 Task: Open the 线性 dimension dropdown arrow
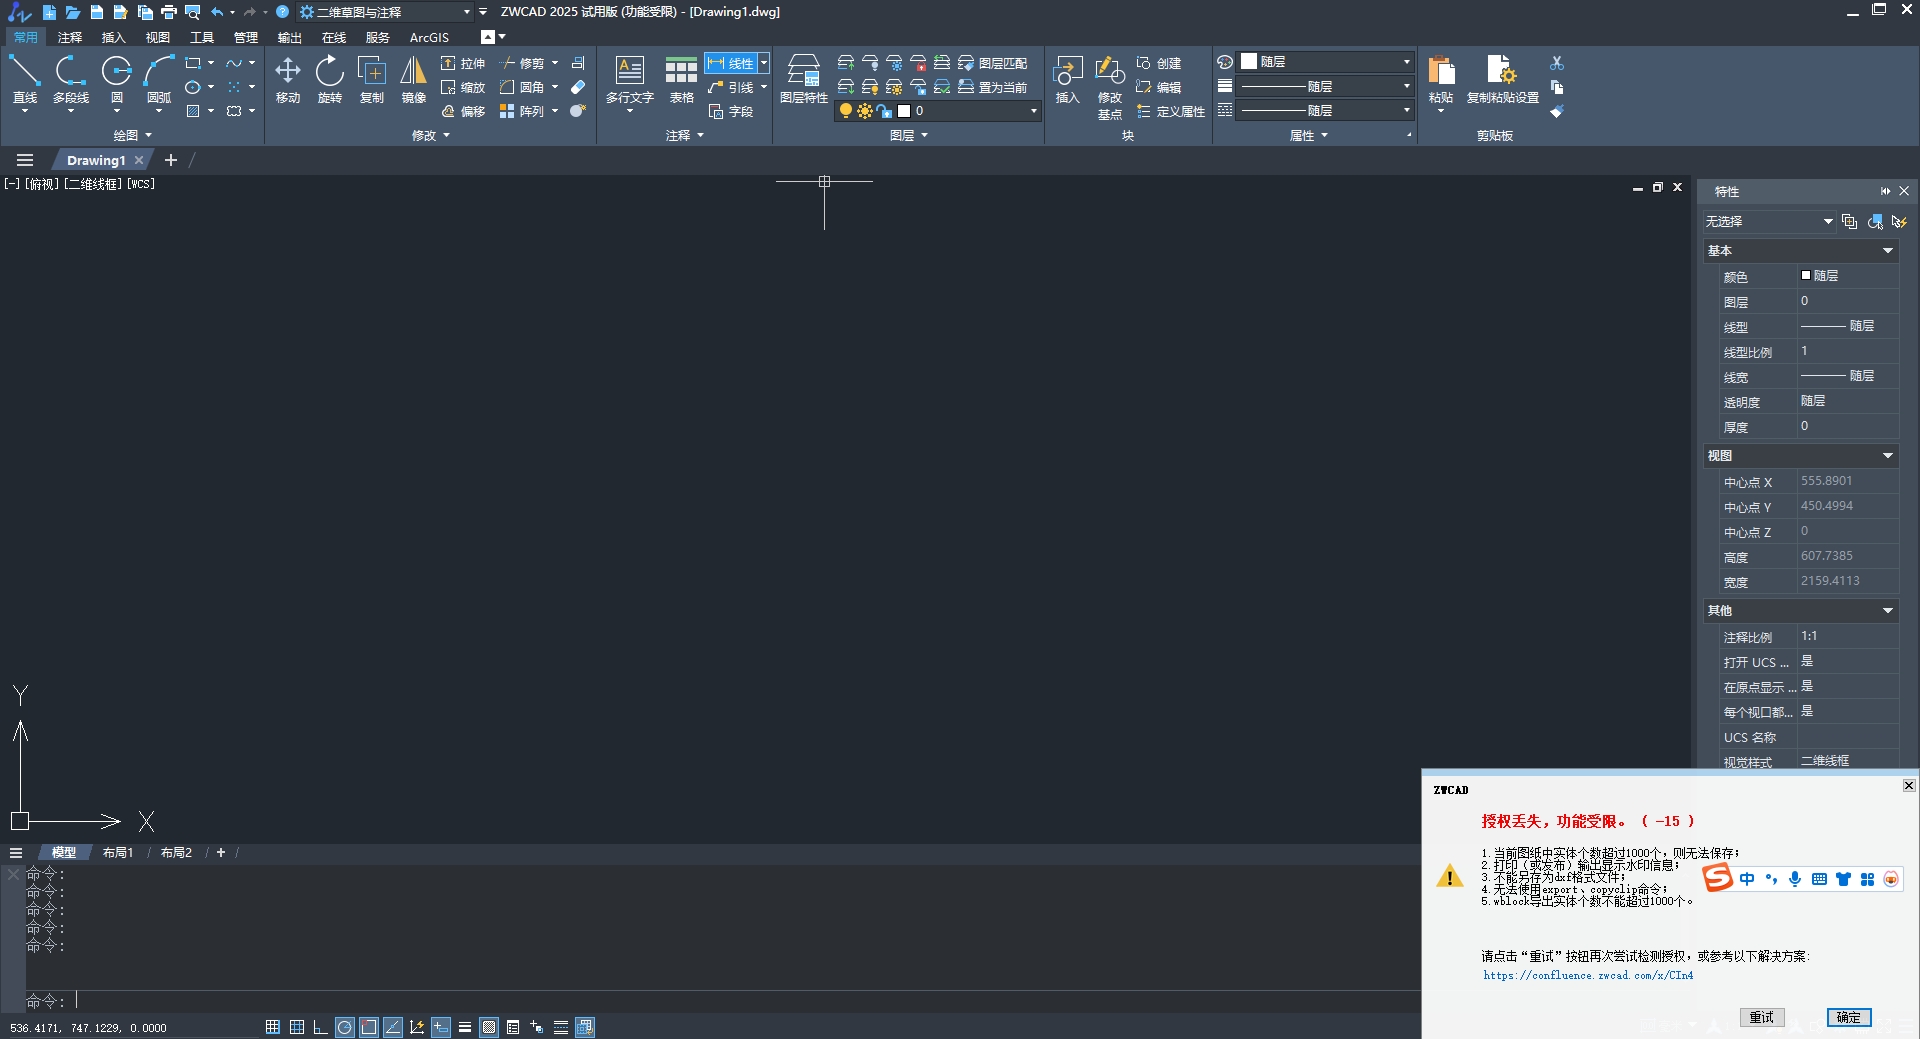coord(764,63)
